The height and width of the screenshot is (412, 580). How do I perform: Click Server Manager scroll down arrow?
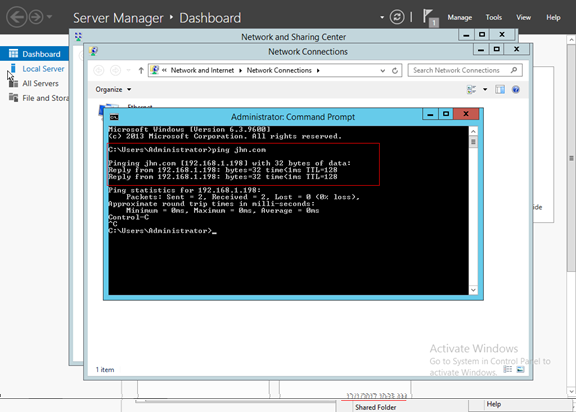coord(571,391)
